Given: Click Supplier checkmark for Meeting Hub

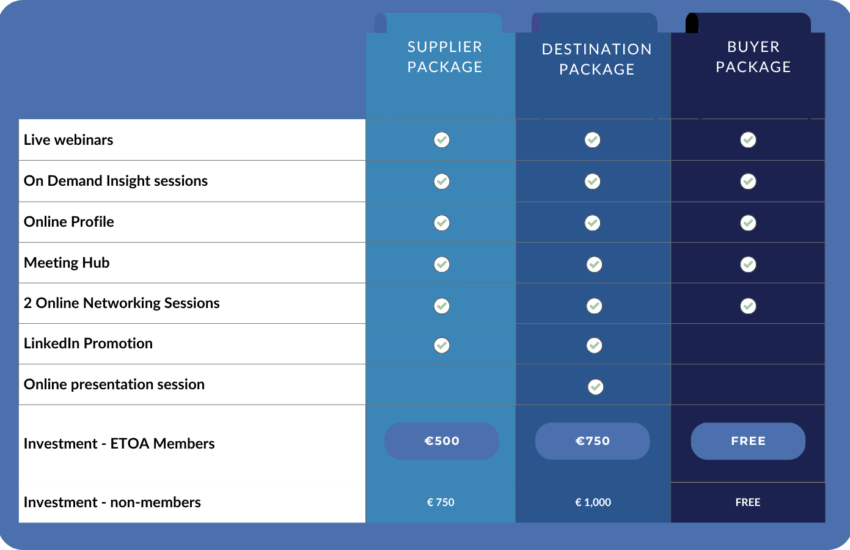Looking at the screenshot, I should point(442,264).
